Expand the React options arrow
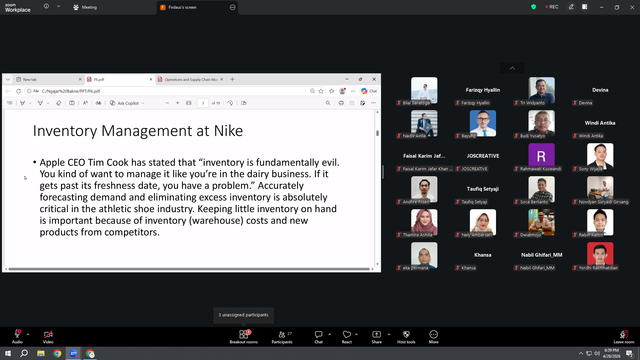Image resolution: width=640 pixels, height=360 pixels. point(356,334)
